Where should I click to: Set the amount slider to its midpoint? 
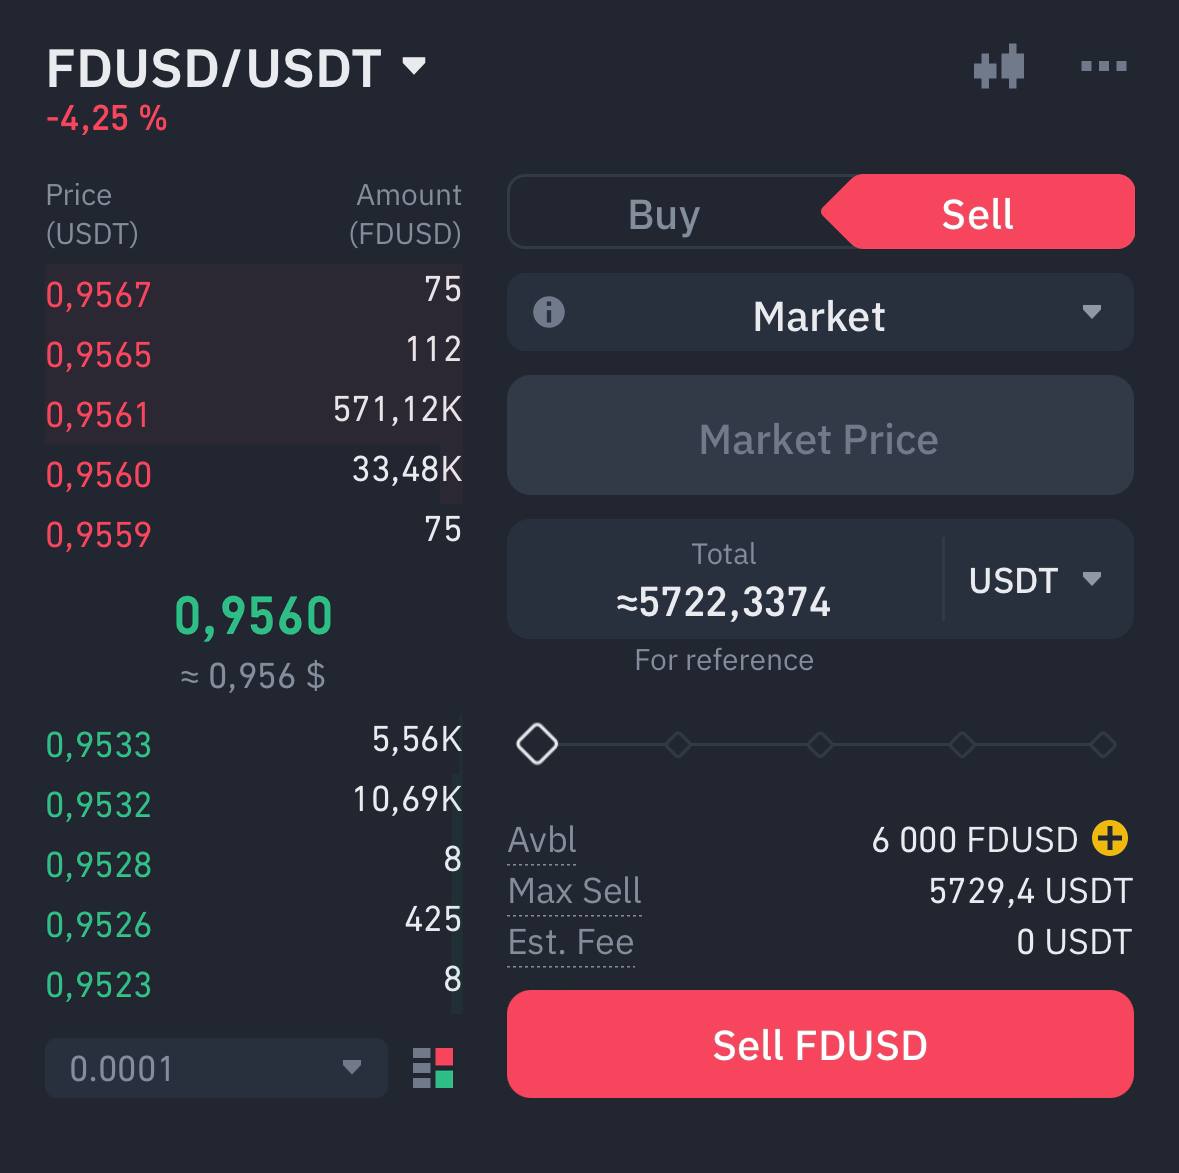820,745
